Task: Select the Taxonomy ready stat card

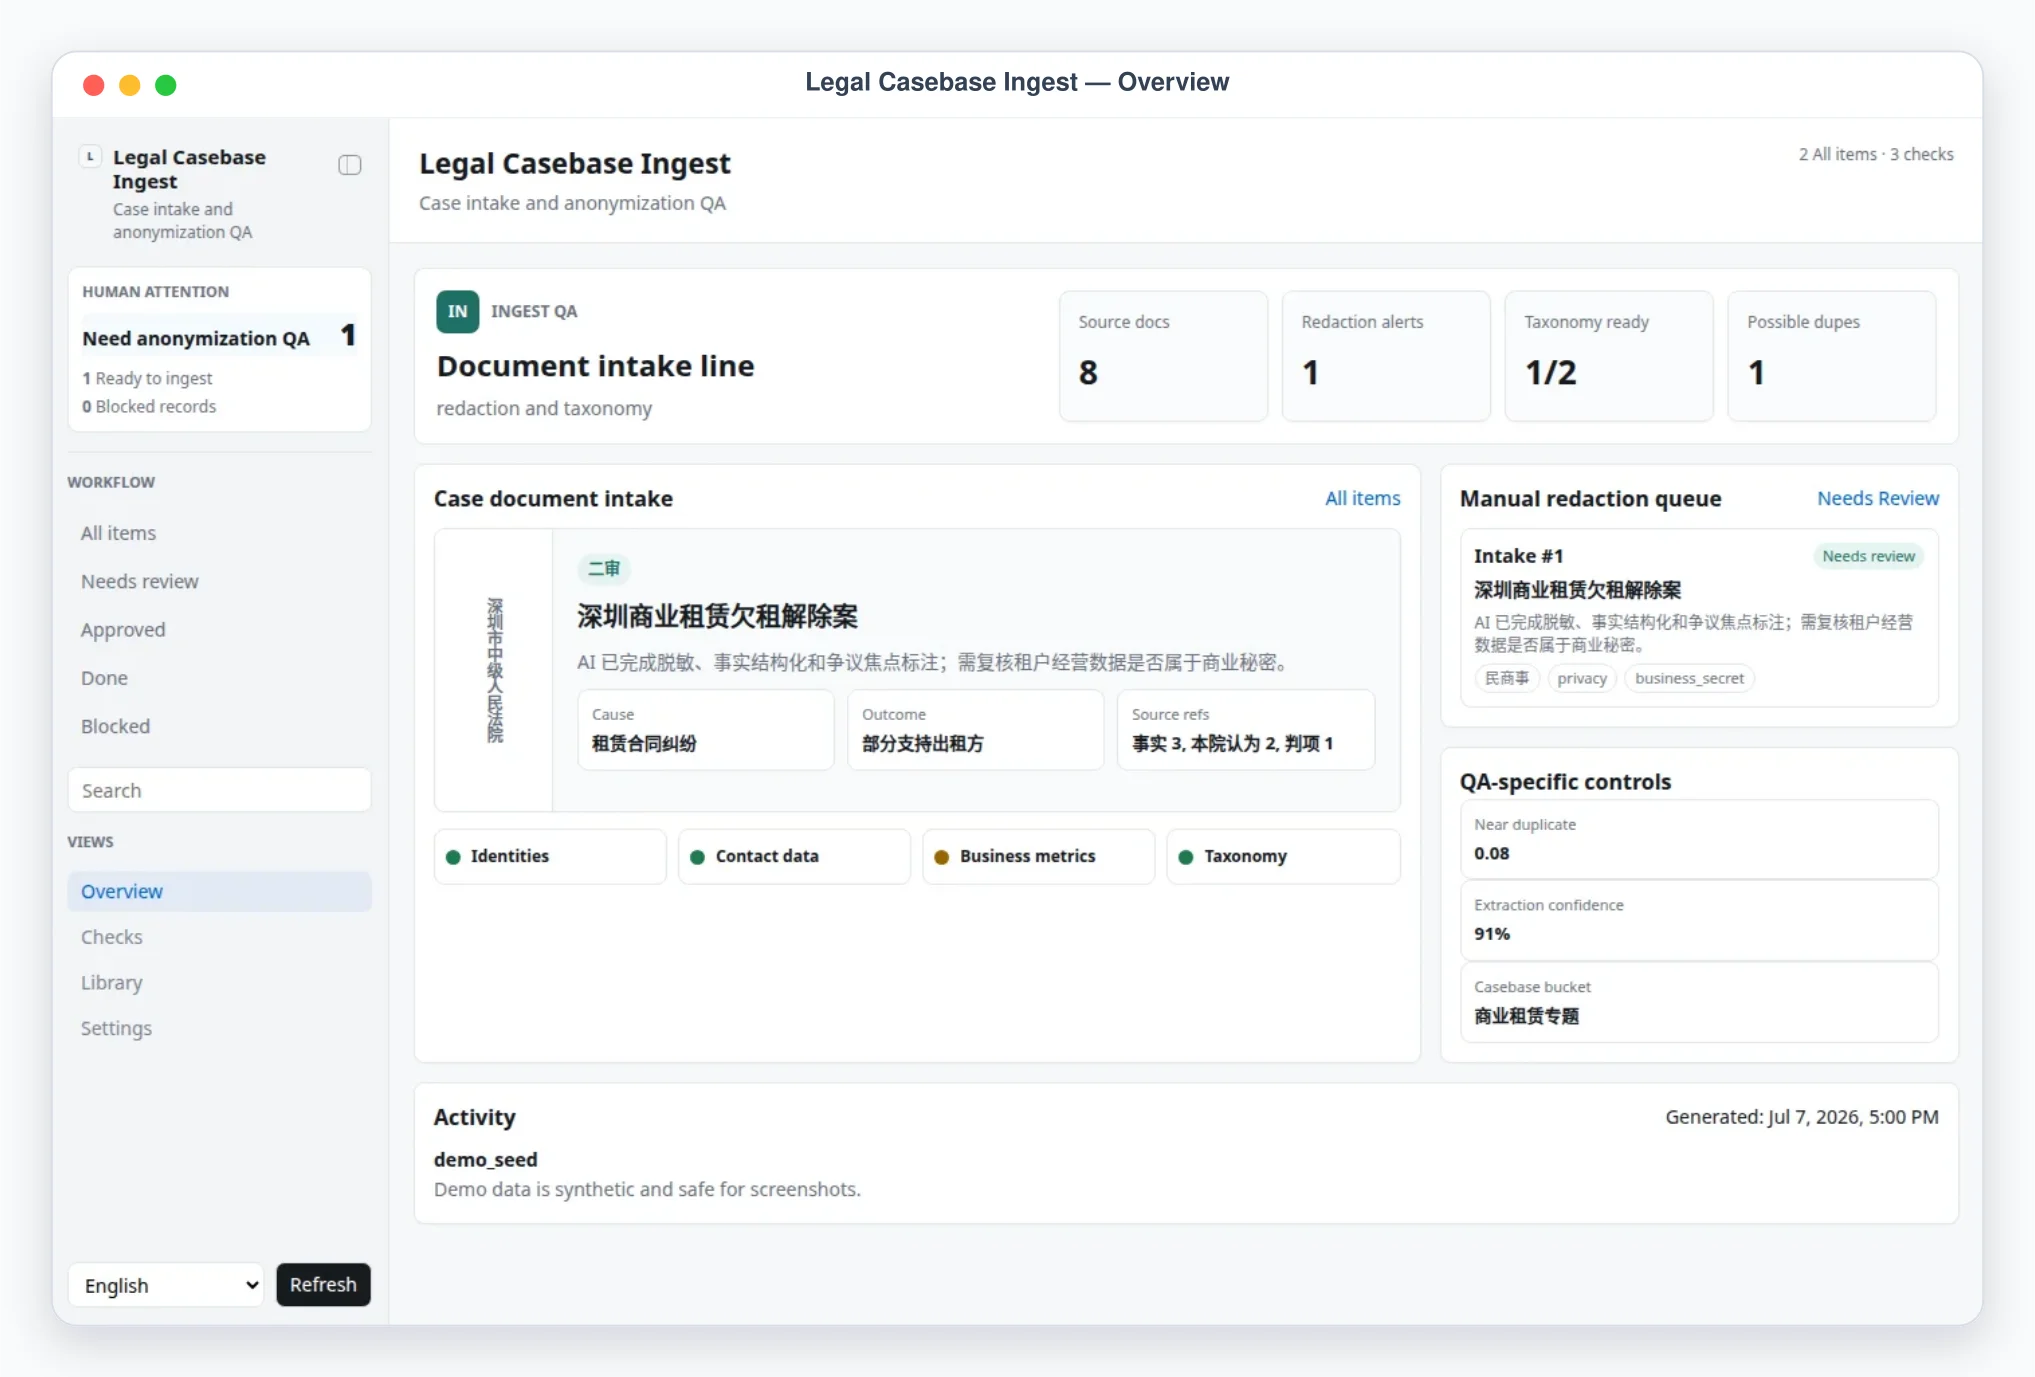Action: (1609, 356)
